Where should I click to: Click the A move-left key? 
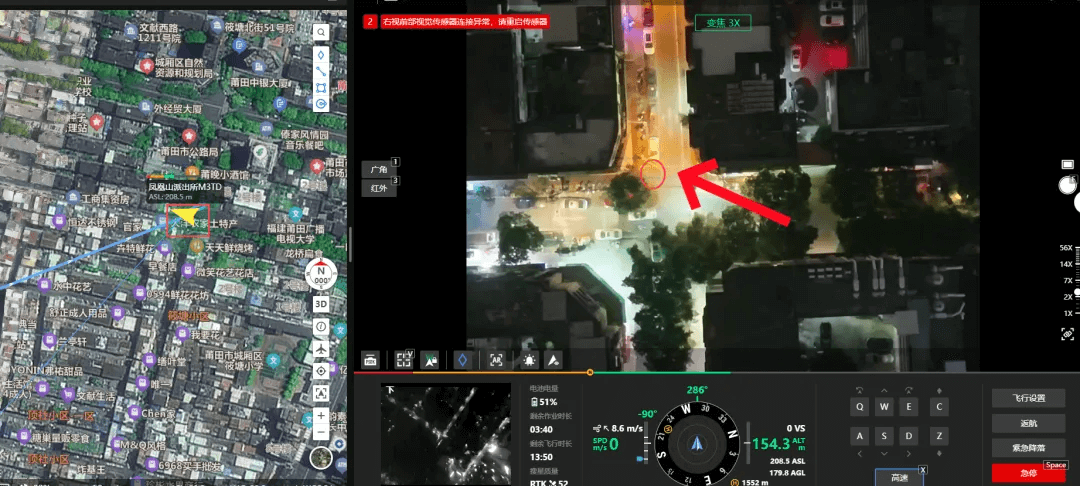pos(860,436)
